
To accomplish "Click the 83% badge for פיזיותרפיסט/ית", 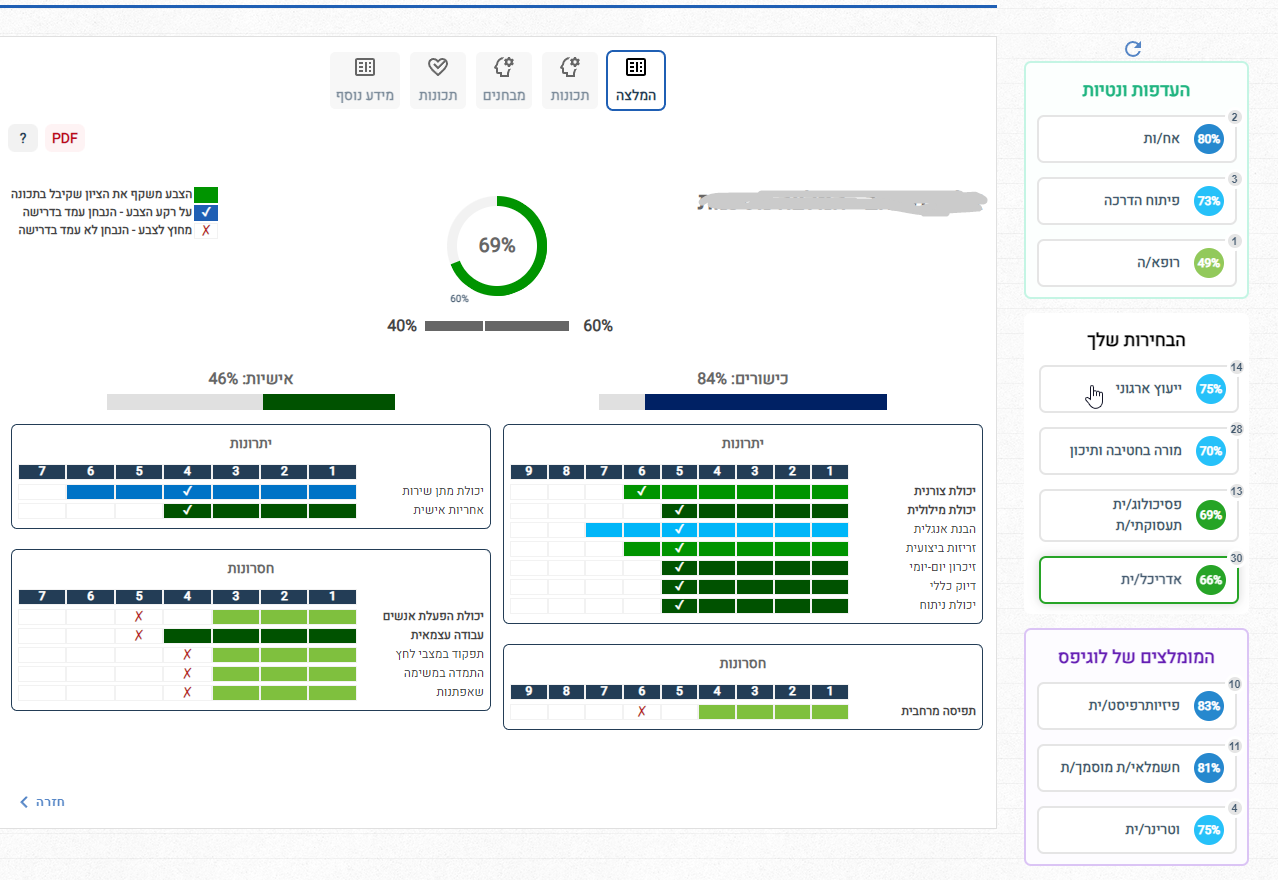I will tap(1209, 707).
